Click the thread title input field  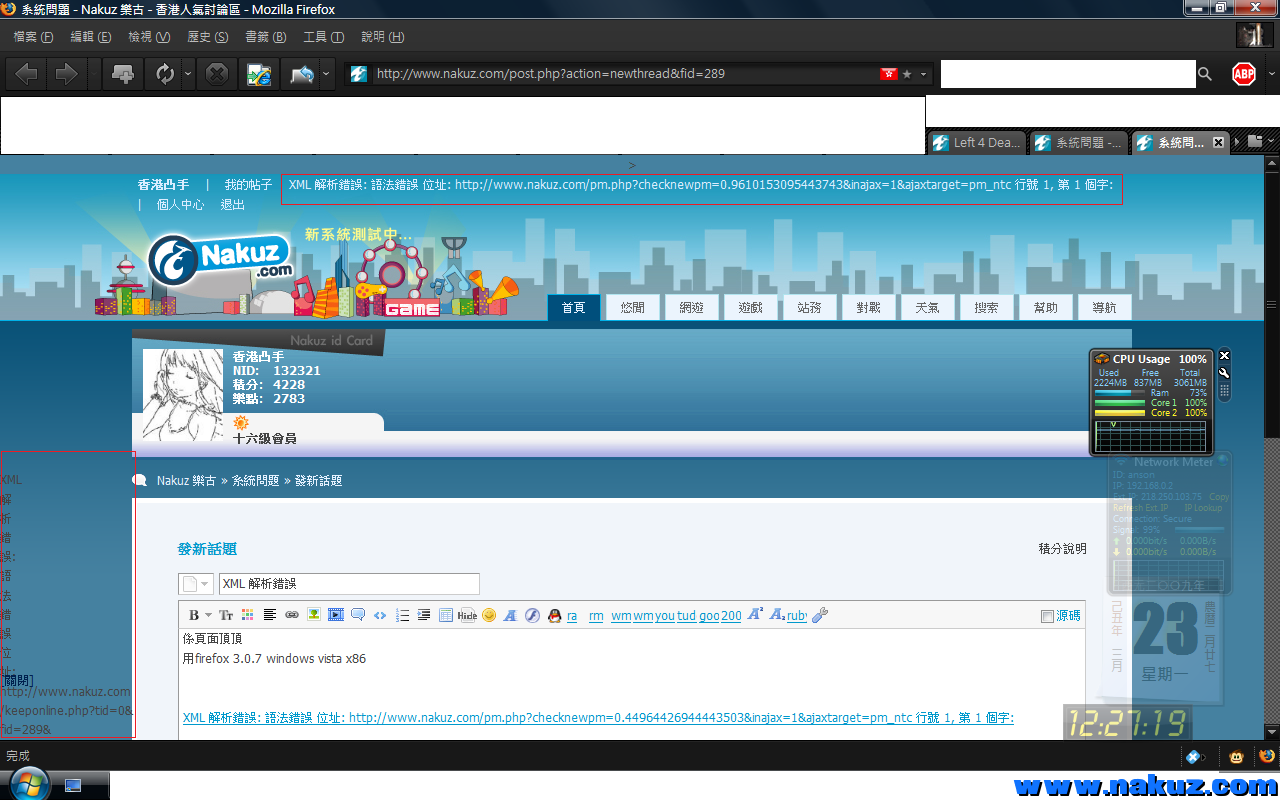349,584
